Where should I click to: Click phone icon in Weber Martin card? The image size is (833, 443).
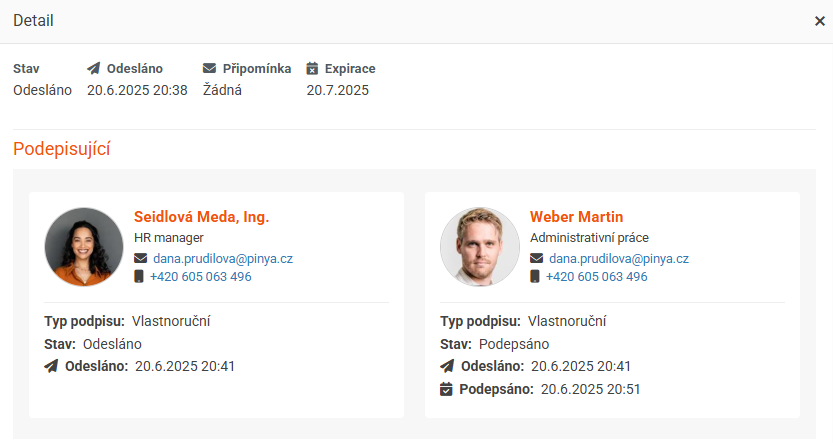pyautogui.click(x=535, y=276)
